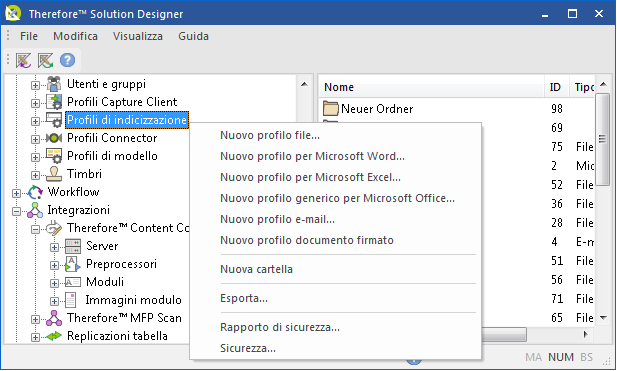Viewport: 617px width, 371px height.
Task: Click the Timbri stamp icon
Action: (x=54, y=174)
